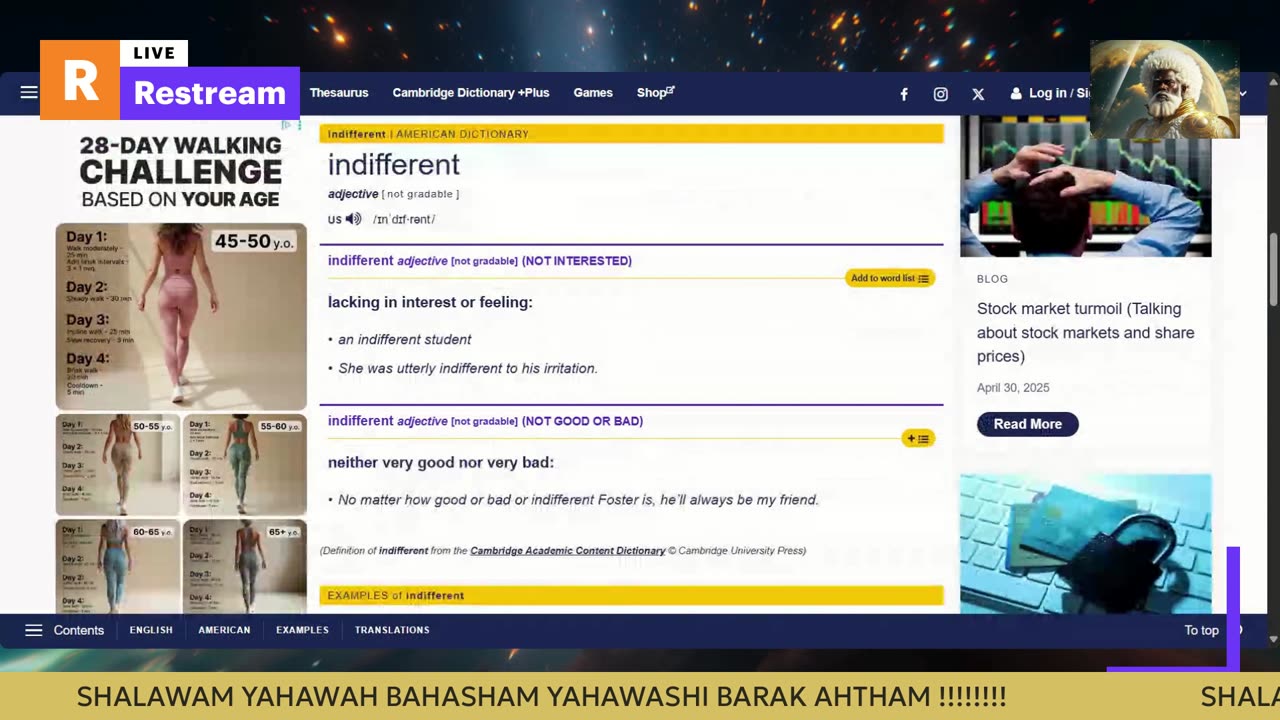Open Cambridge Academic Content Dictionary link
Screen dimensions: 1280x720
(x=567, y=551)
